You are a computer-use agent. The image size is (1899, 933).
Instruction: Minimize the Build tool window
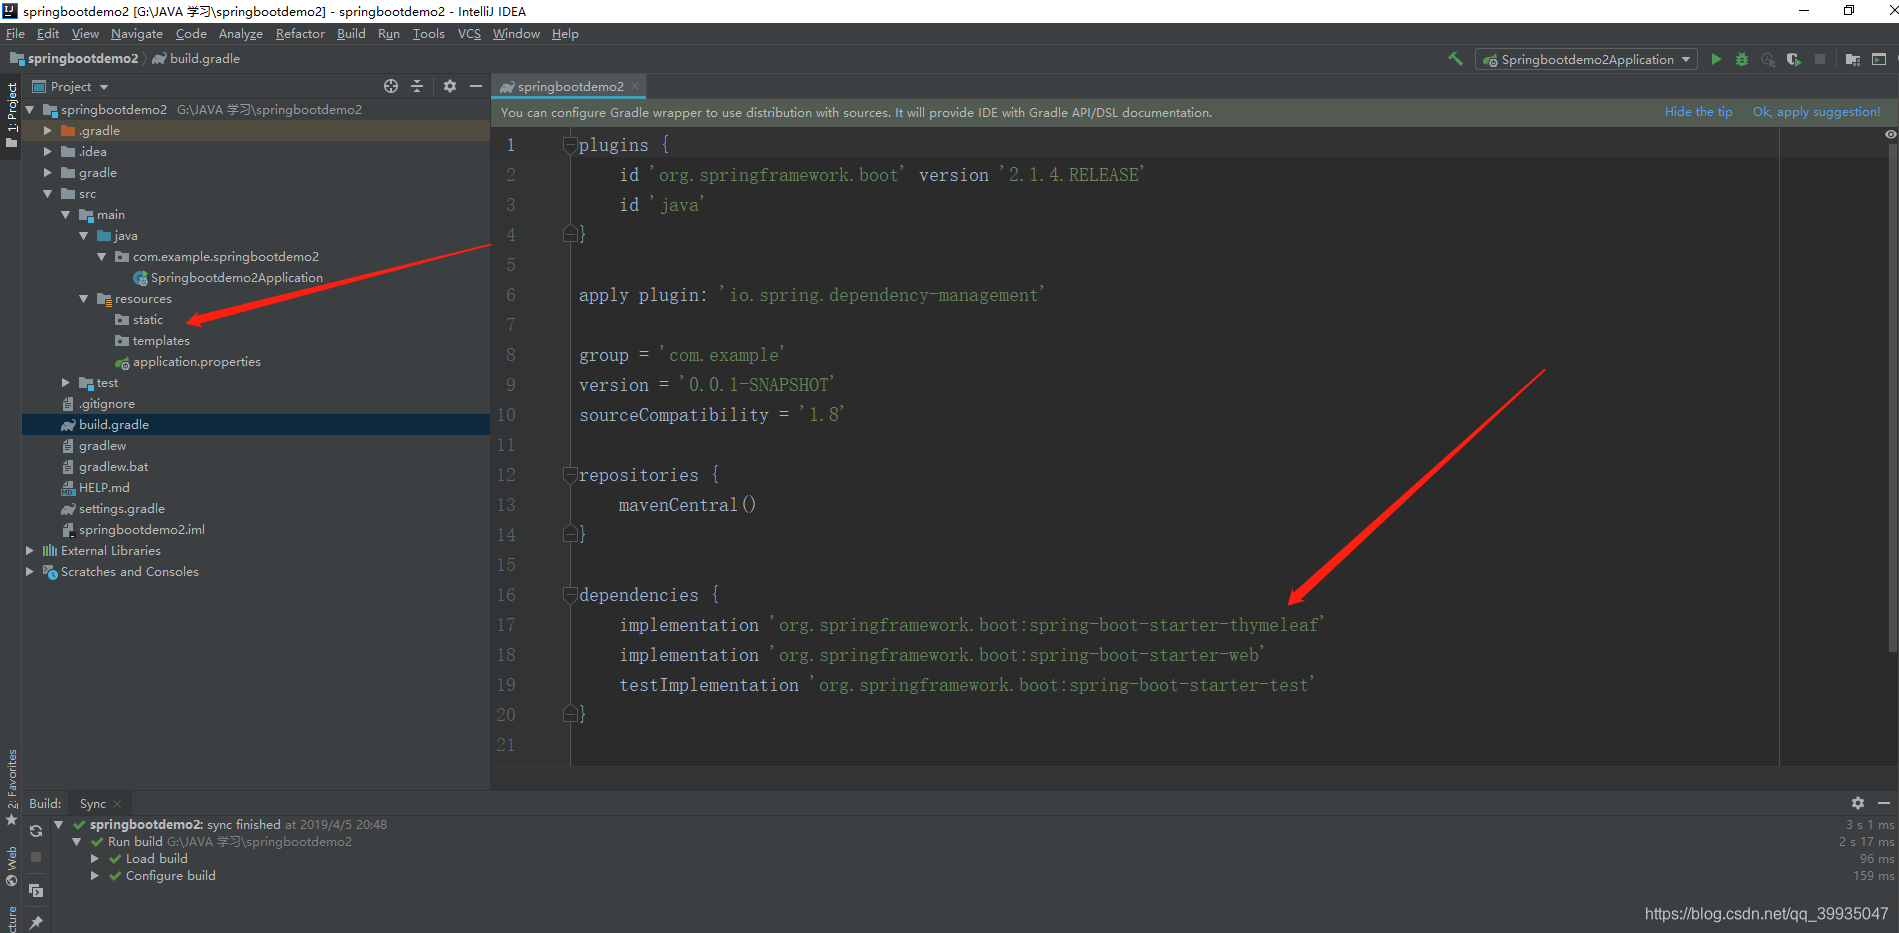(1884, 803)
